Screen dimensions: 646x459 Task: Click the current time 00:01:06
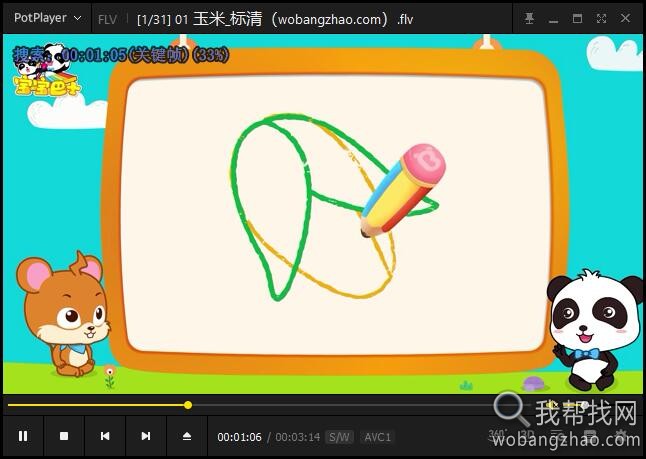point(239,437)
